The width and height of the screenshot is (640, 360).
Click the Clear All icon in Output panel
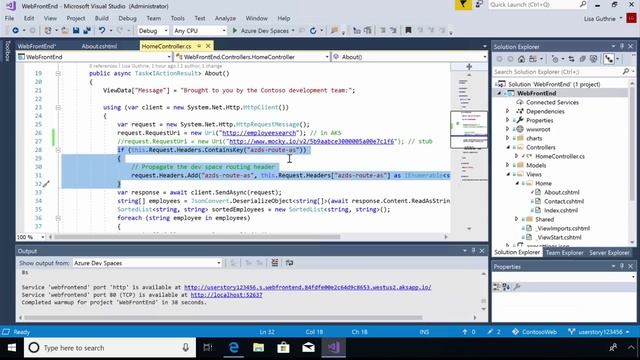275,263
